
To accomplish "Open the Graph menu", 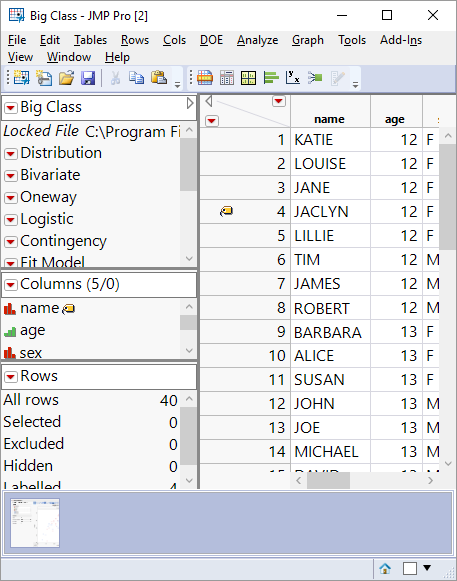I will tap(308, 40).
